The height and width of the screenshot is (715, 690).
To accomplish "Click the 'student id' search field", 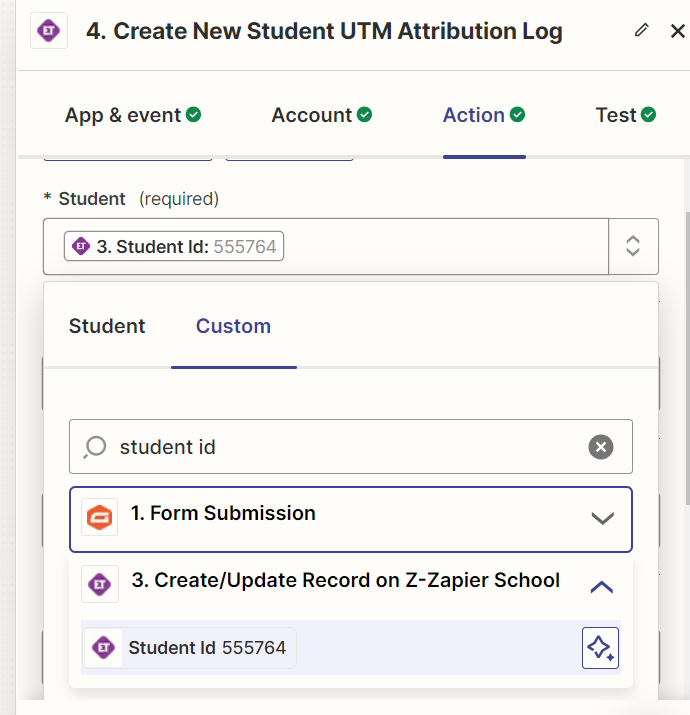I will [x=351, y=446].
